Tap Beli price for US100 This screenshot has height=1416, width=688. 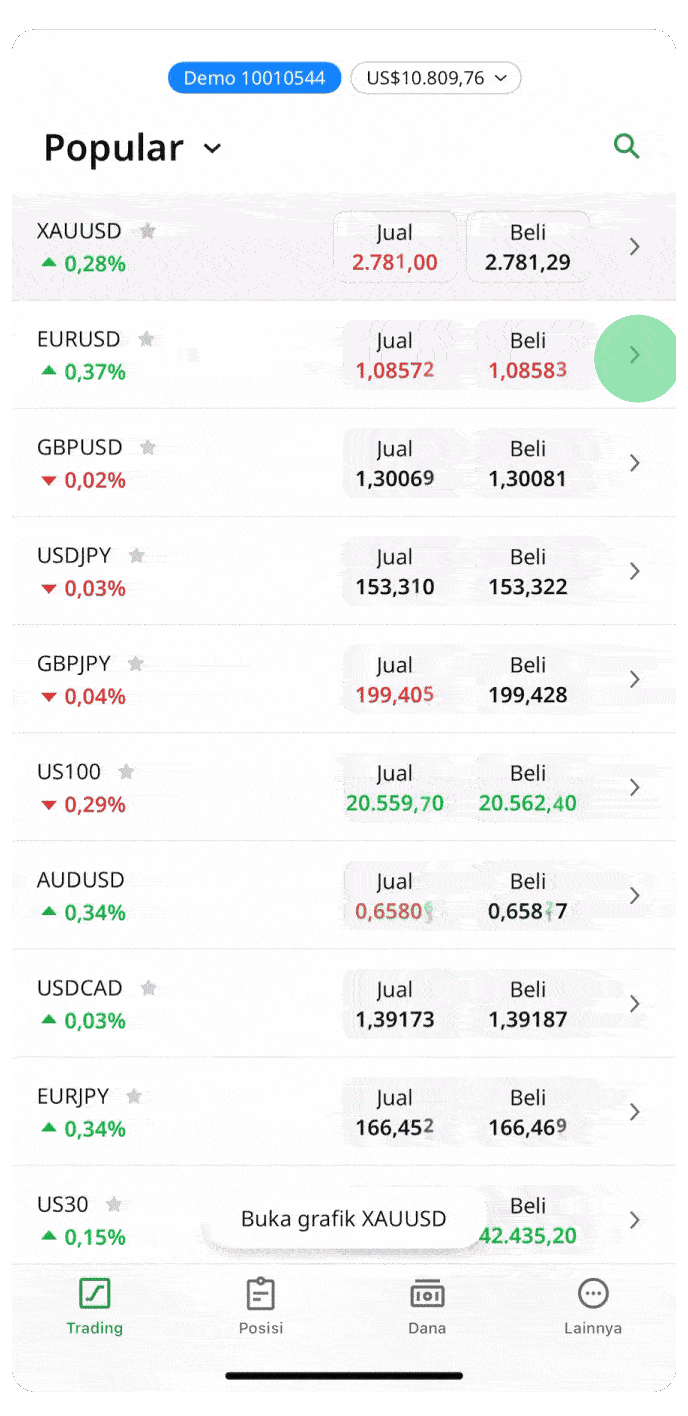pyautogui.click(x=528, y=788)
